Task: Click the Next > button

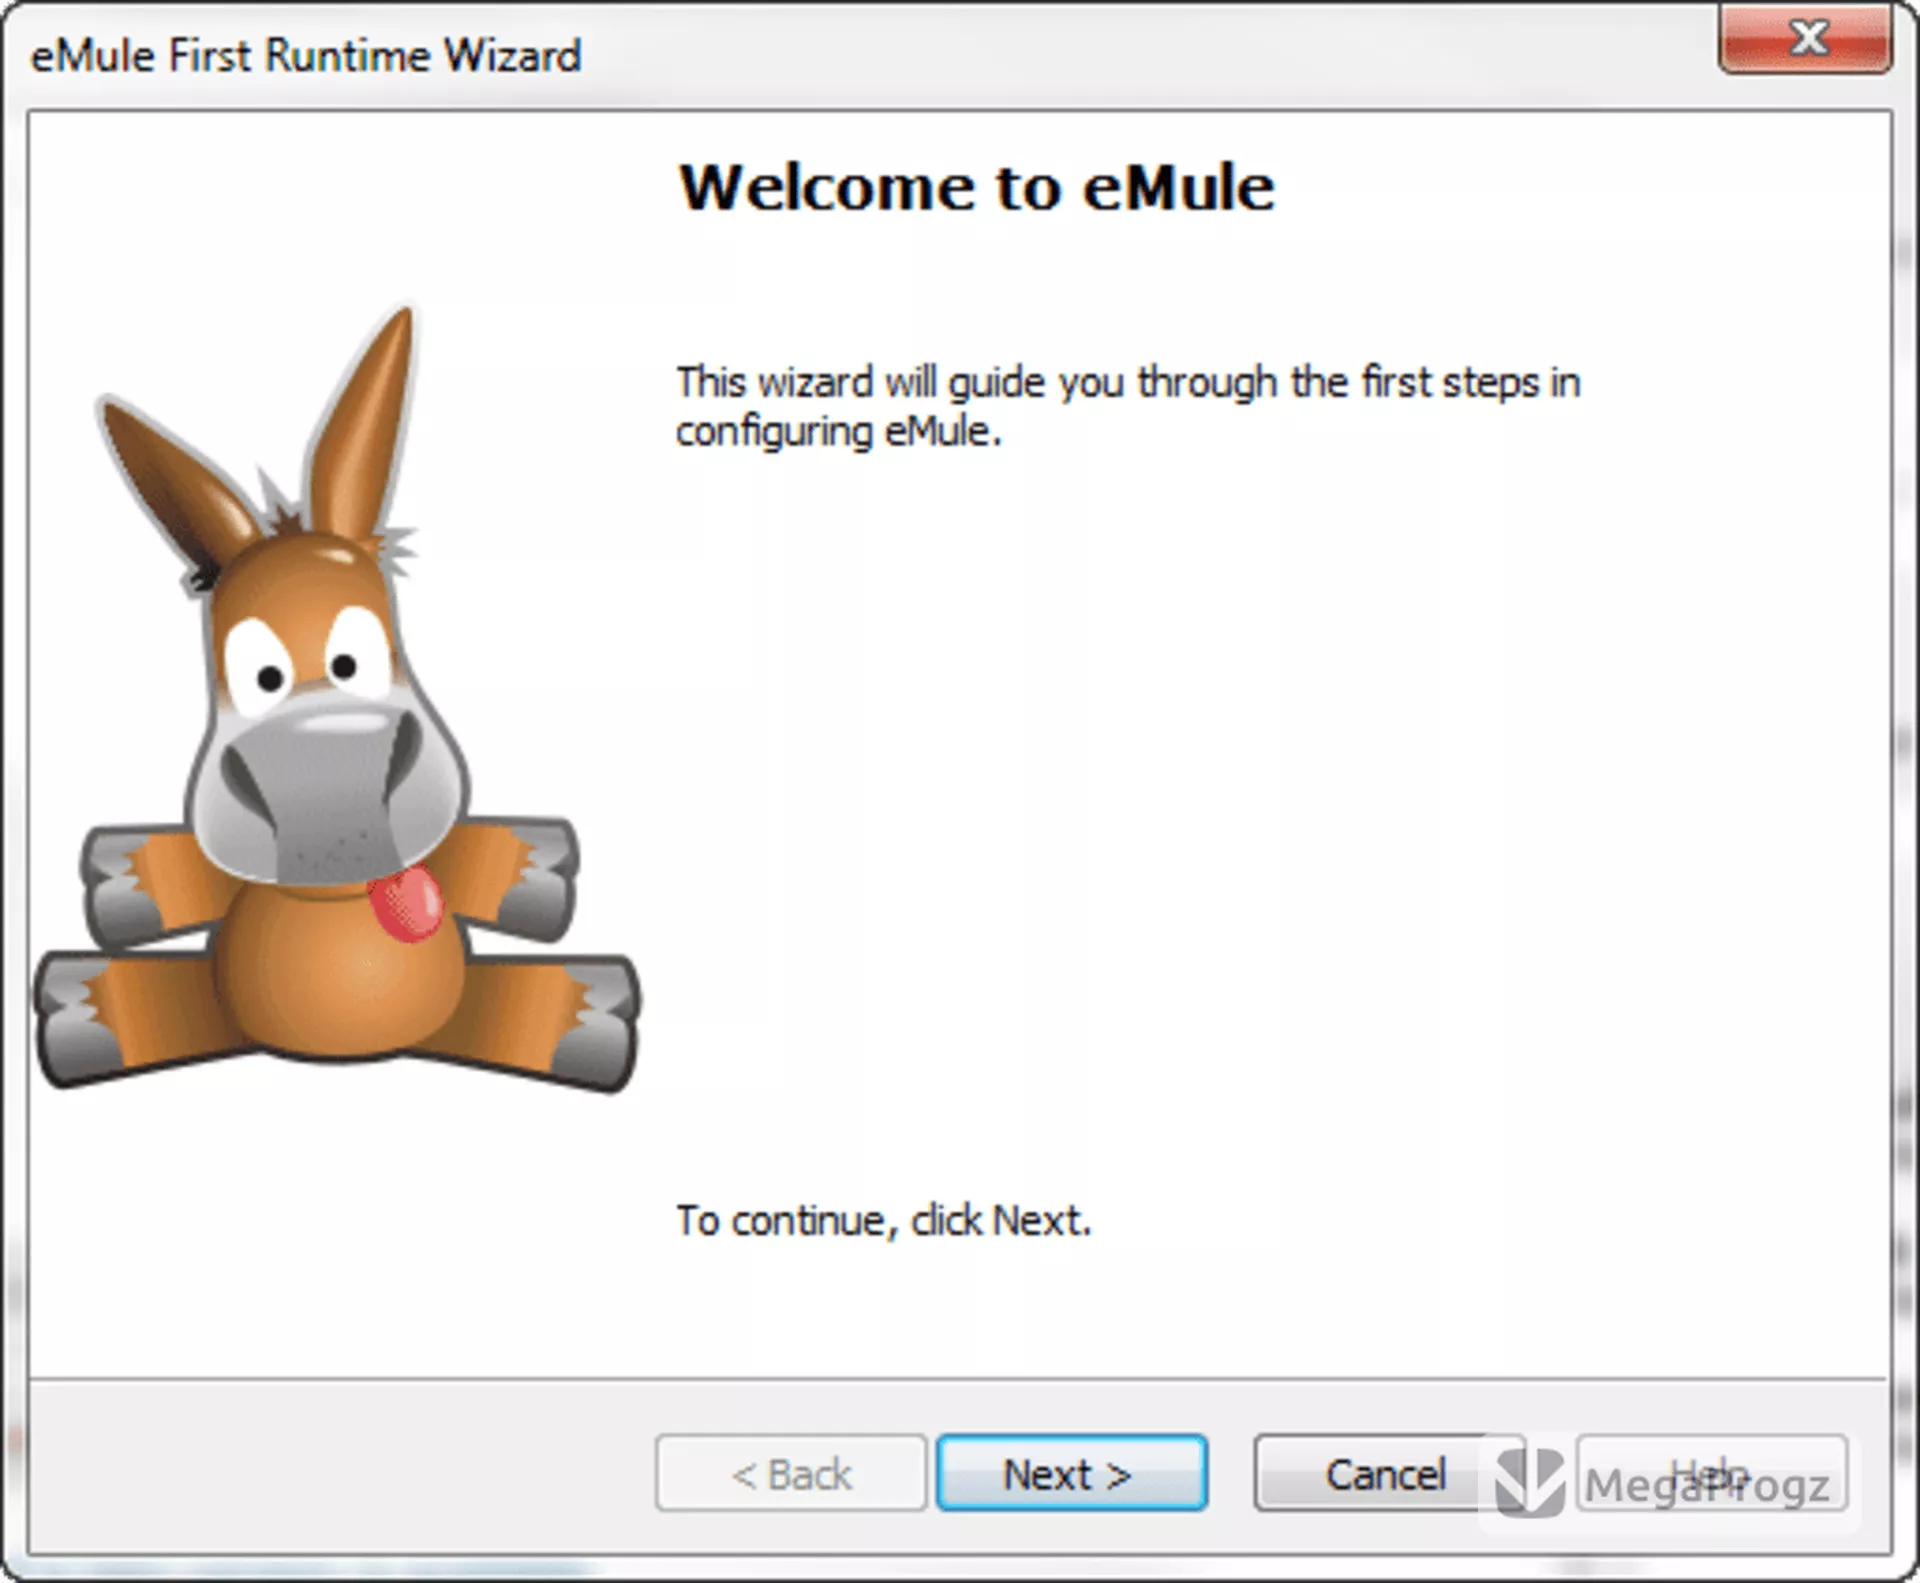Action: (1071, 1472)
